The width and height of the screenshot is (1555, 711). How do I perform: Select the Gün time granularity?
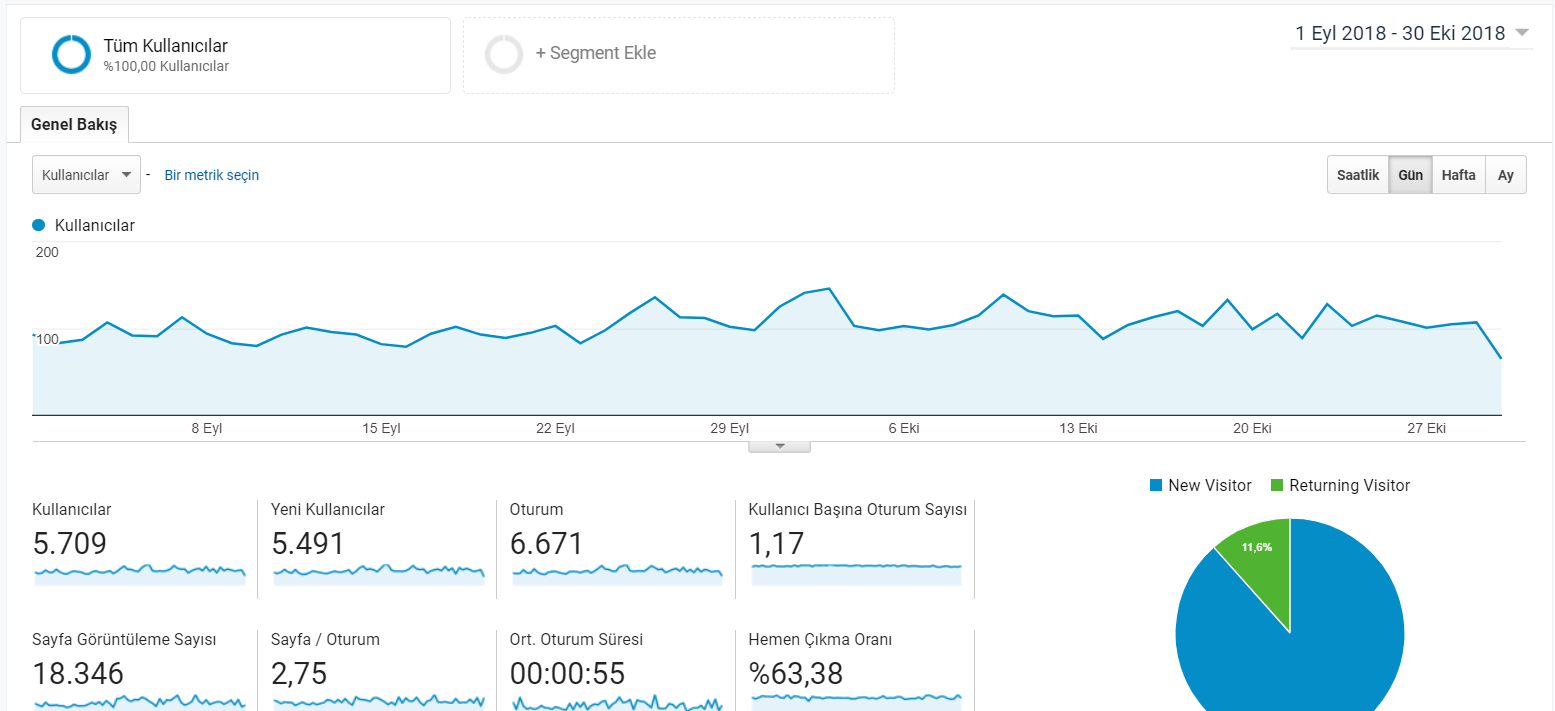[1410, 175]
